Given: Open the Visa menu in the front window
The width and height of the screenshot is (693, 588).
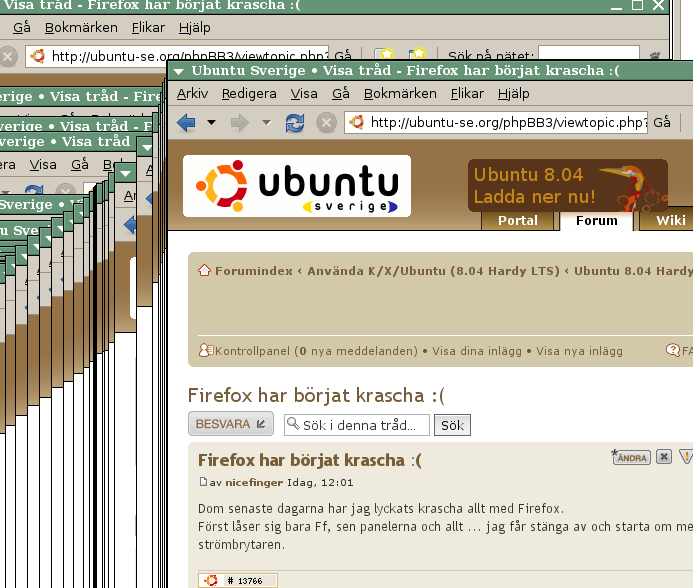Looking at the screenshot, I should [304, 94].
